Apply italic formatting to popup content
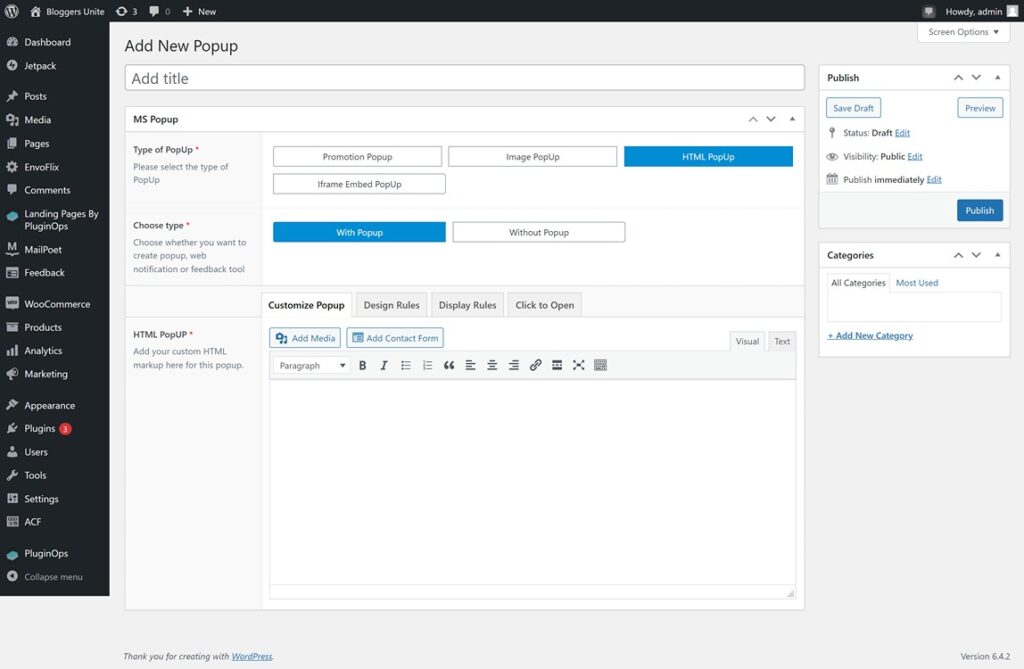 (384, 364)
